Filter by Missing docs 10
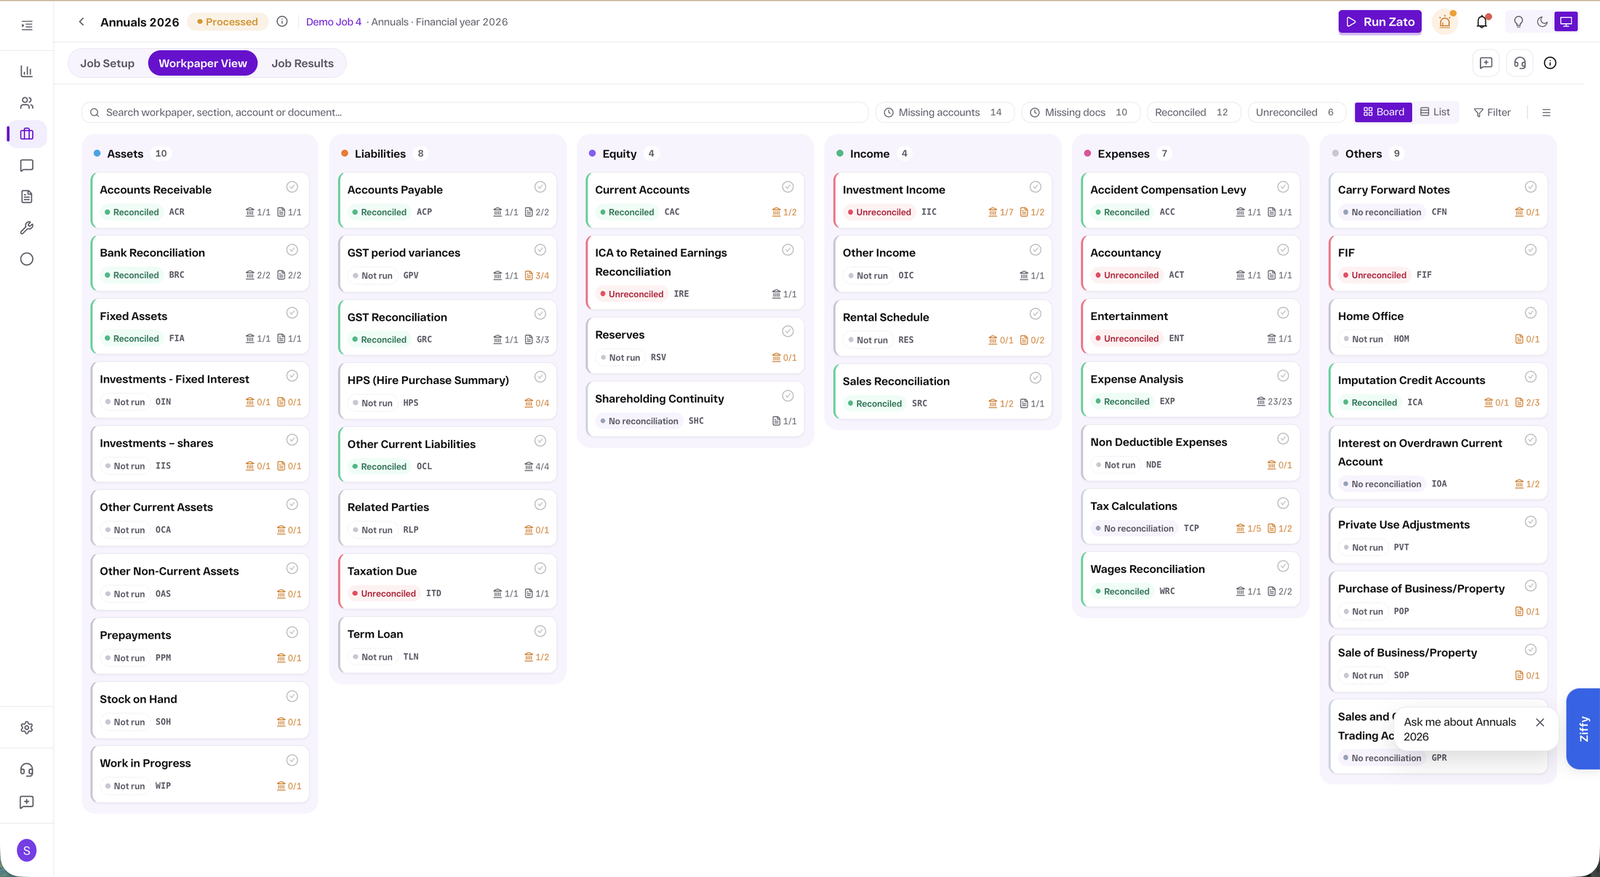 coord(1080,113)
